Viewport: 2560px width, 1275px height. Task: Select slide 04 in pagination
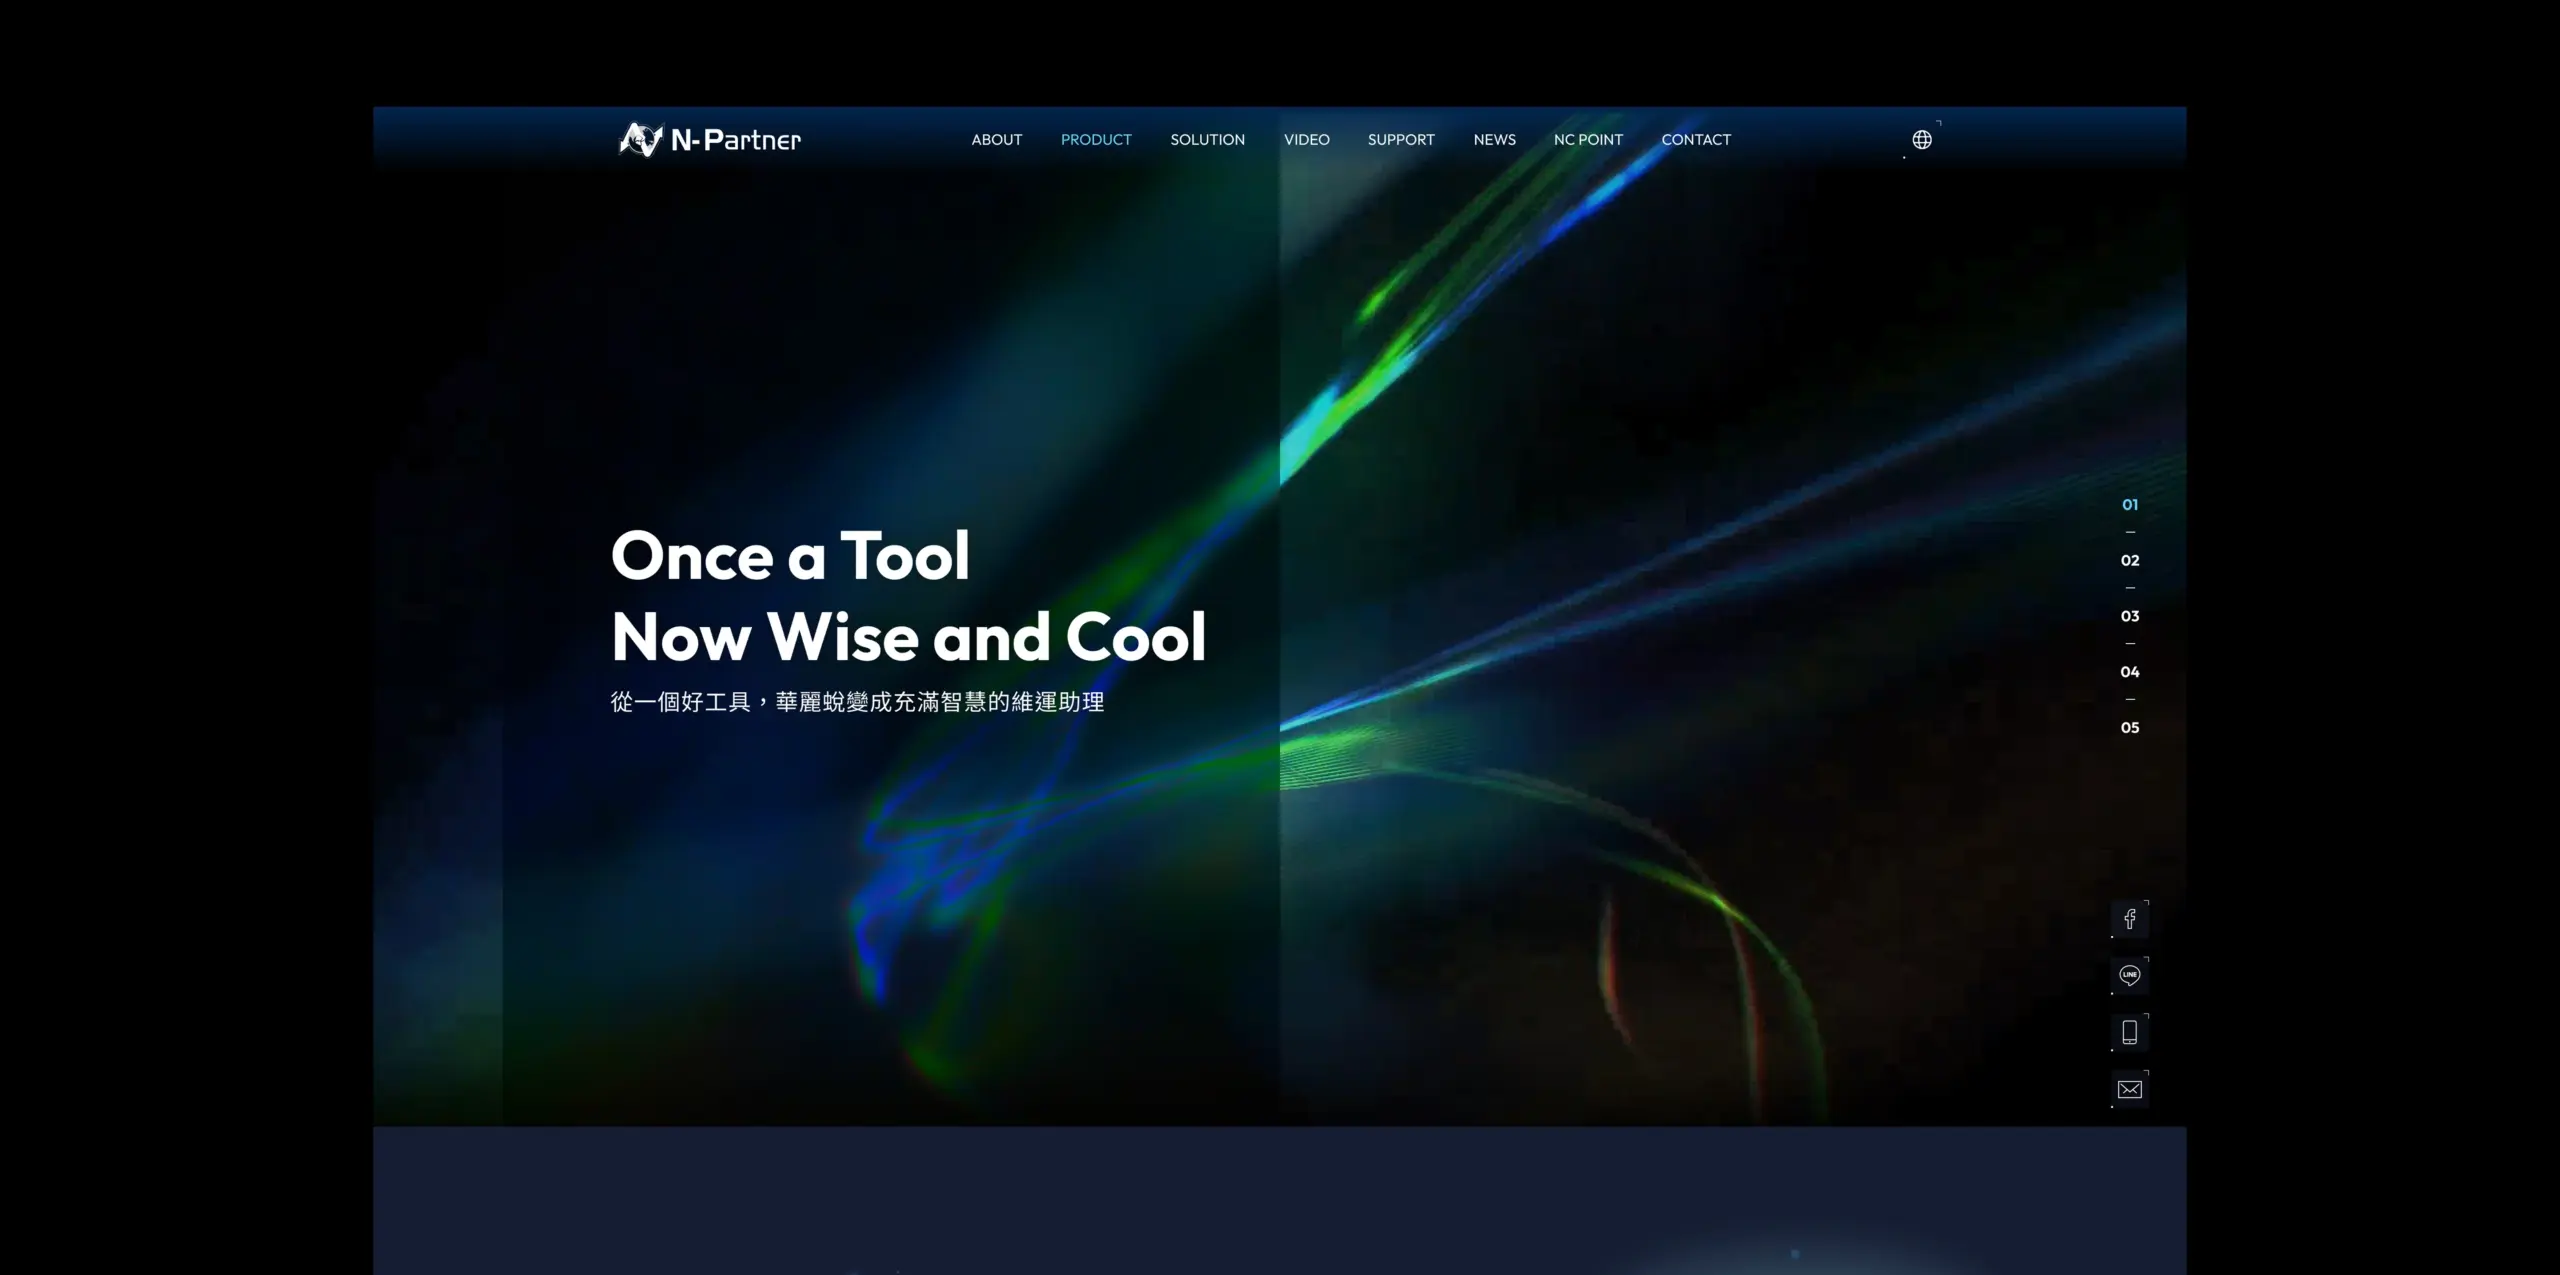pyautogui.click(x=2129, y=672)
